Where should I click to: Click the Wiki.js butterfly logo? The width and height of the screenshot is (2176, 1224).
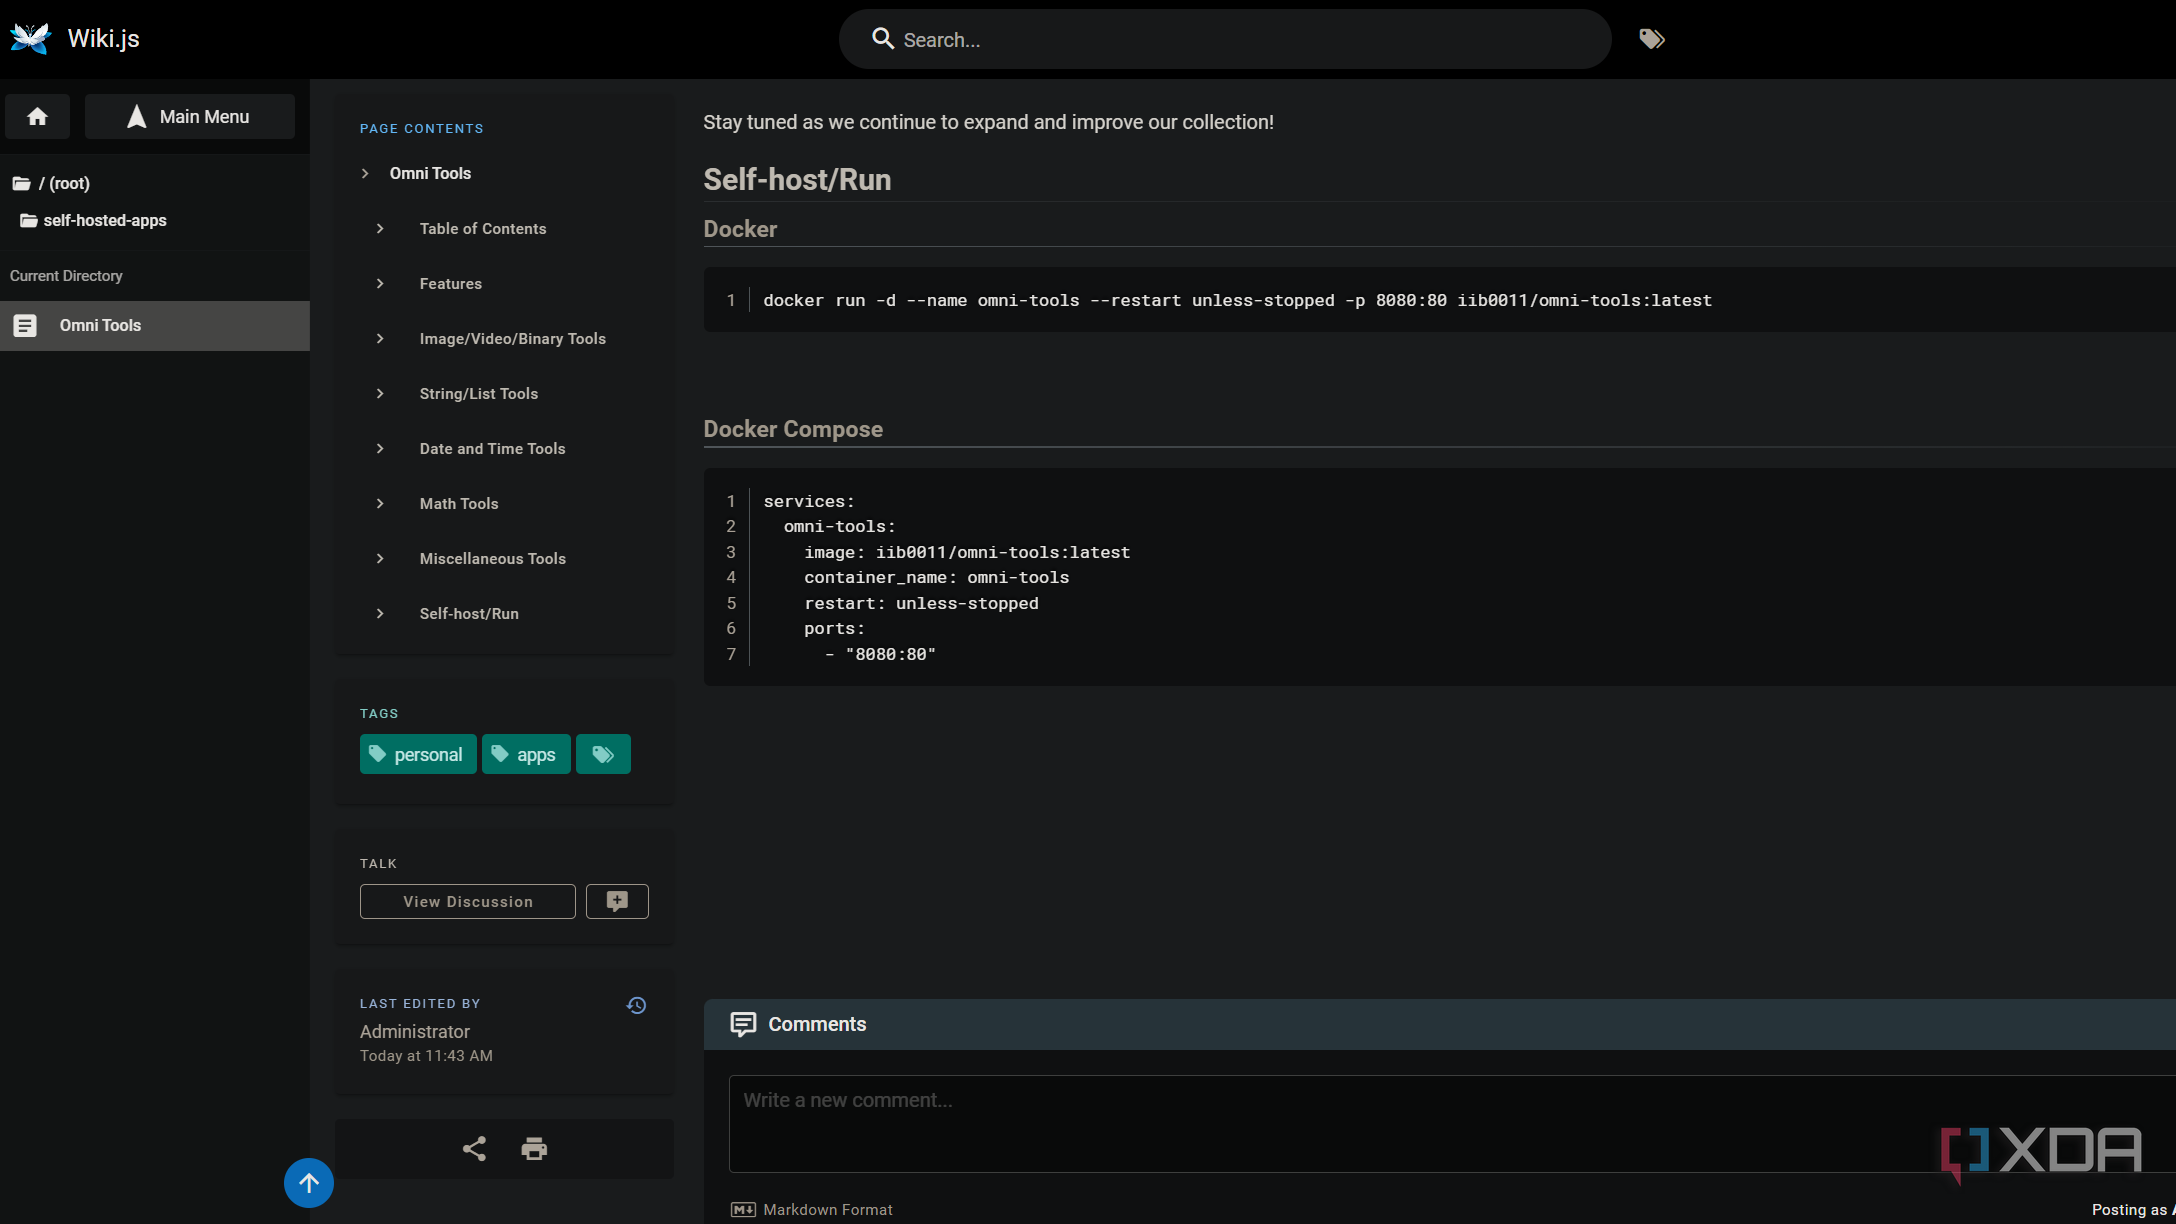30,38
